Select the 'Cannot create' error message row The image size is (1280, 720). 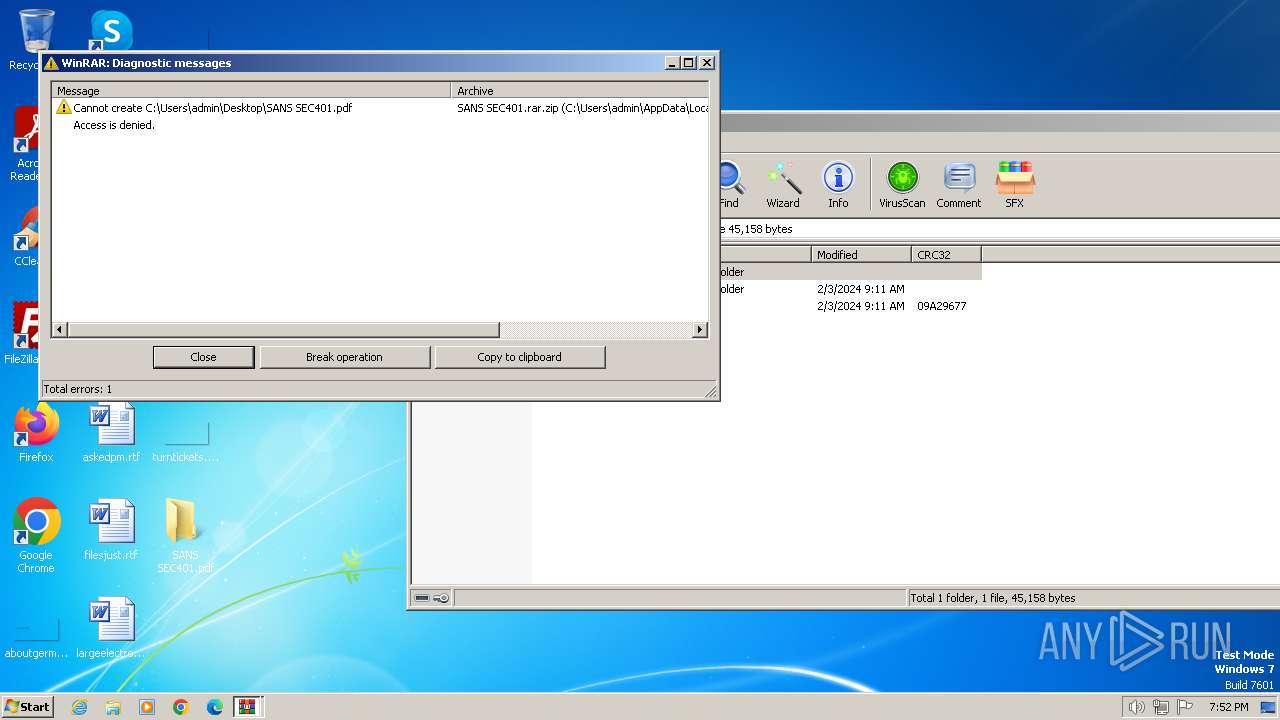click(380, 108)
